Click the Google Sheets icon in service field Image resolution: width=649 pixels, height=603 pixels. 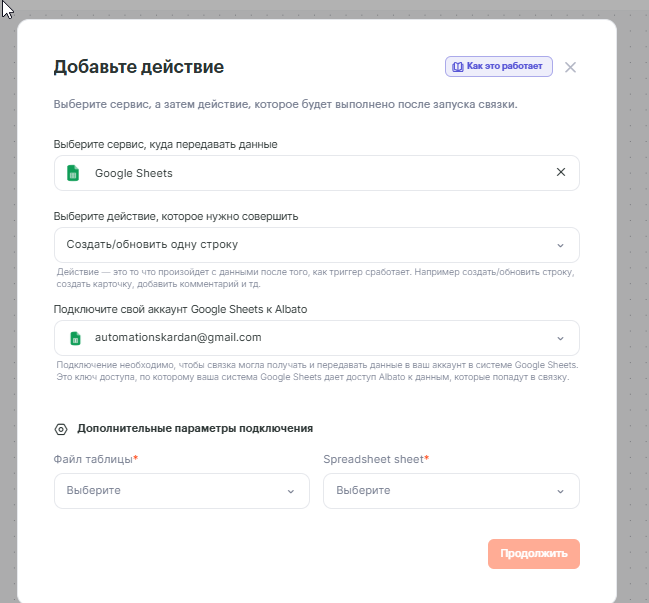point(73,173)
